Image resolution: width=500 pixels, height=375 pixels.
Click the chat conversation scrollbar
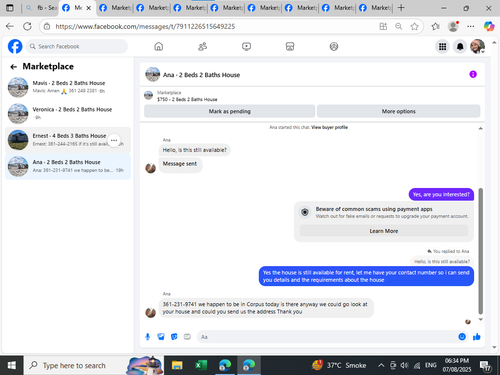click(x=480, y=251)
